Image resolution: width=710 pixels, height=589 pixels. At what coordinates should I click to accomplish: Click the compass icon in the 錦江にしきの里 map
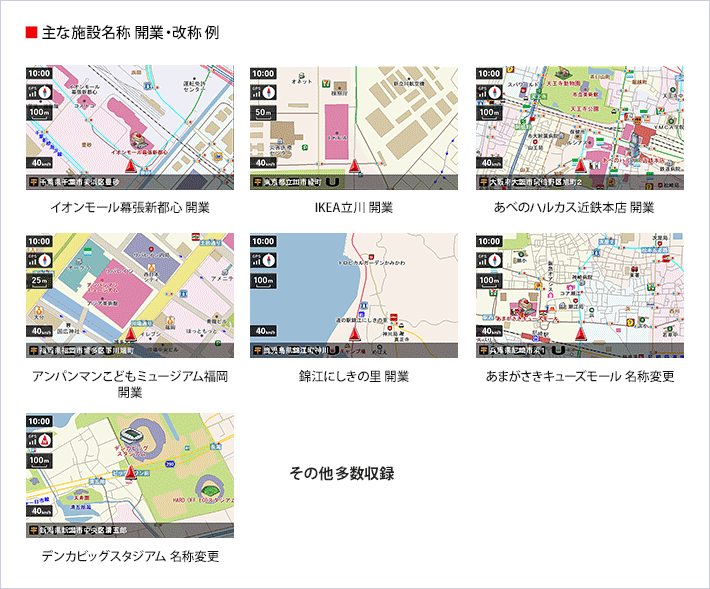[x=269, y=260]
